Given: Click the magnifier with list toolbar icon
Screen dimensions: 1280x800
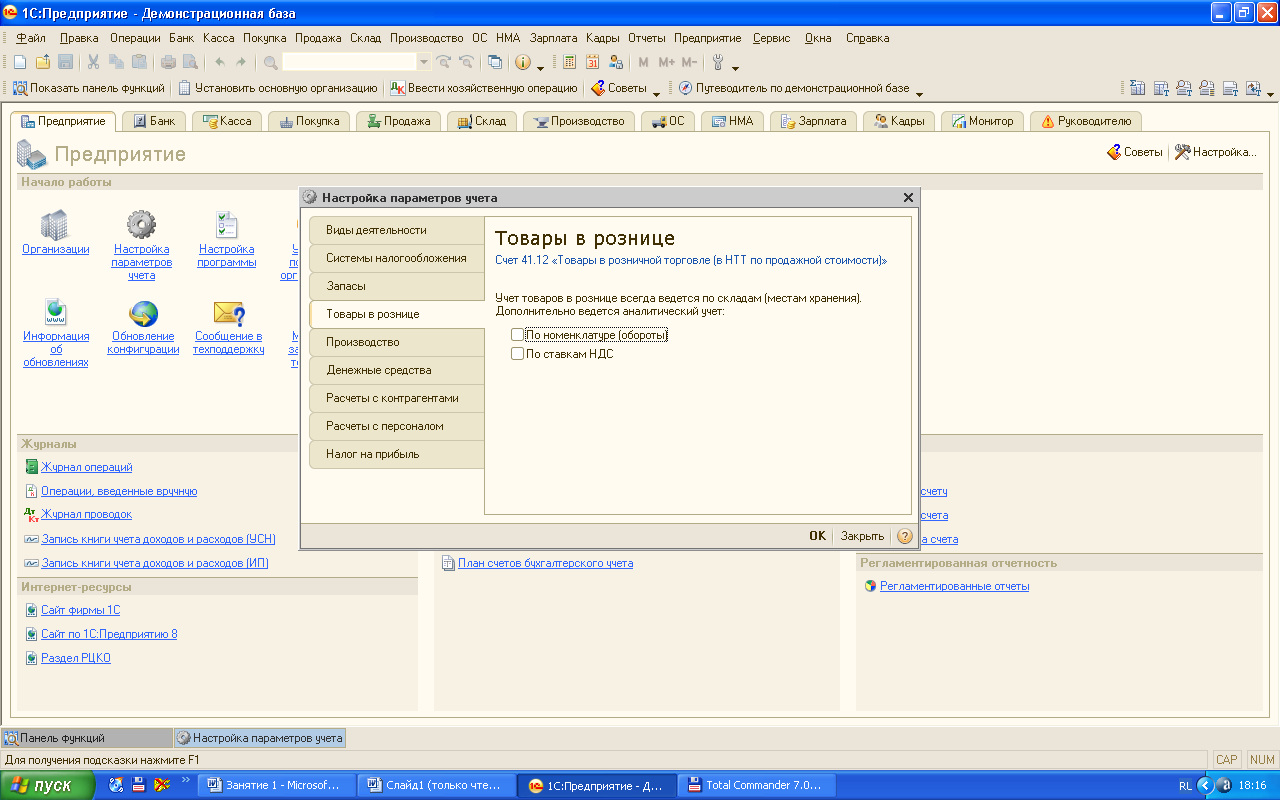Looking at the screenshot, I should click(x=1207, y=88).
